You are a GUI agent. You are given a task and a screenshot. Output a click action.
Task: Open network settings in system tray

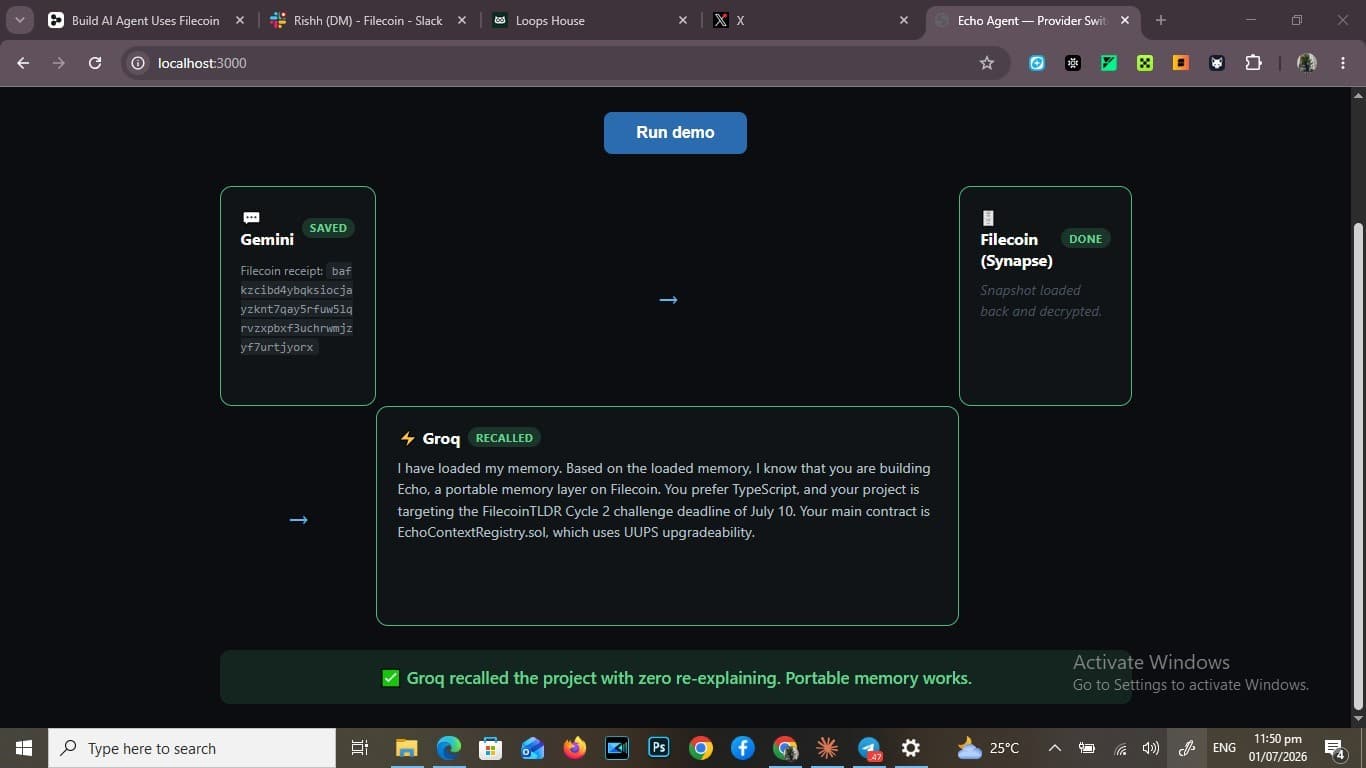pos(1120,748)
